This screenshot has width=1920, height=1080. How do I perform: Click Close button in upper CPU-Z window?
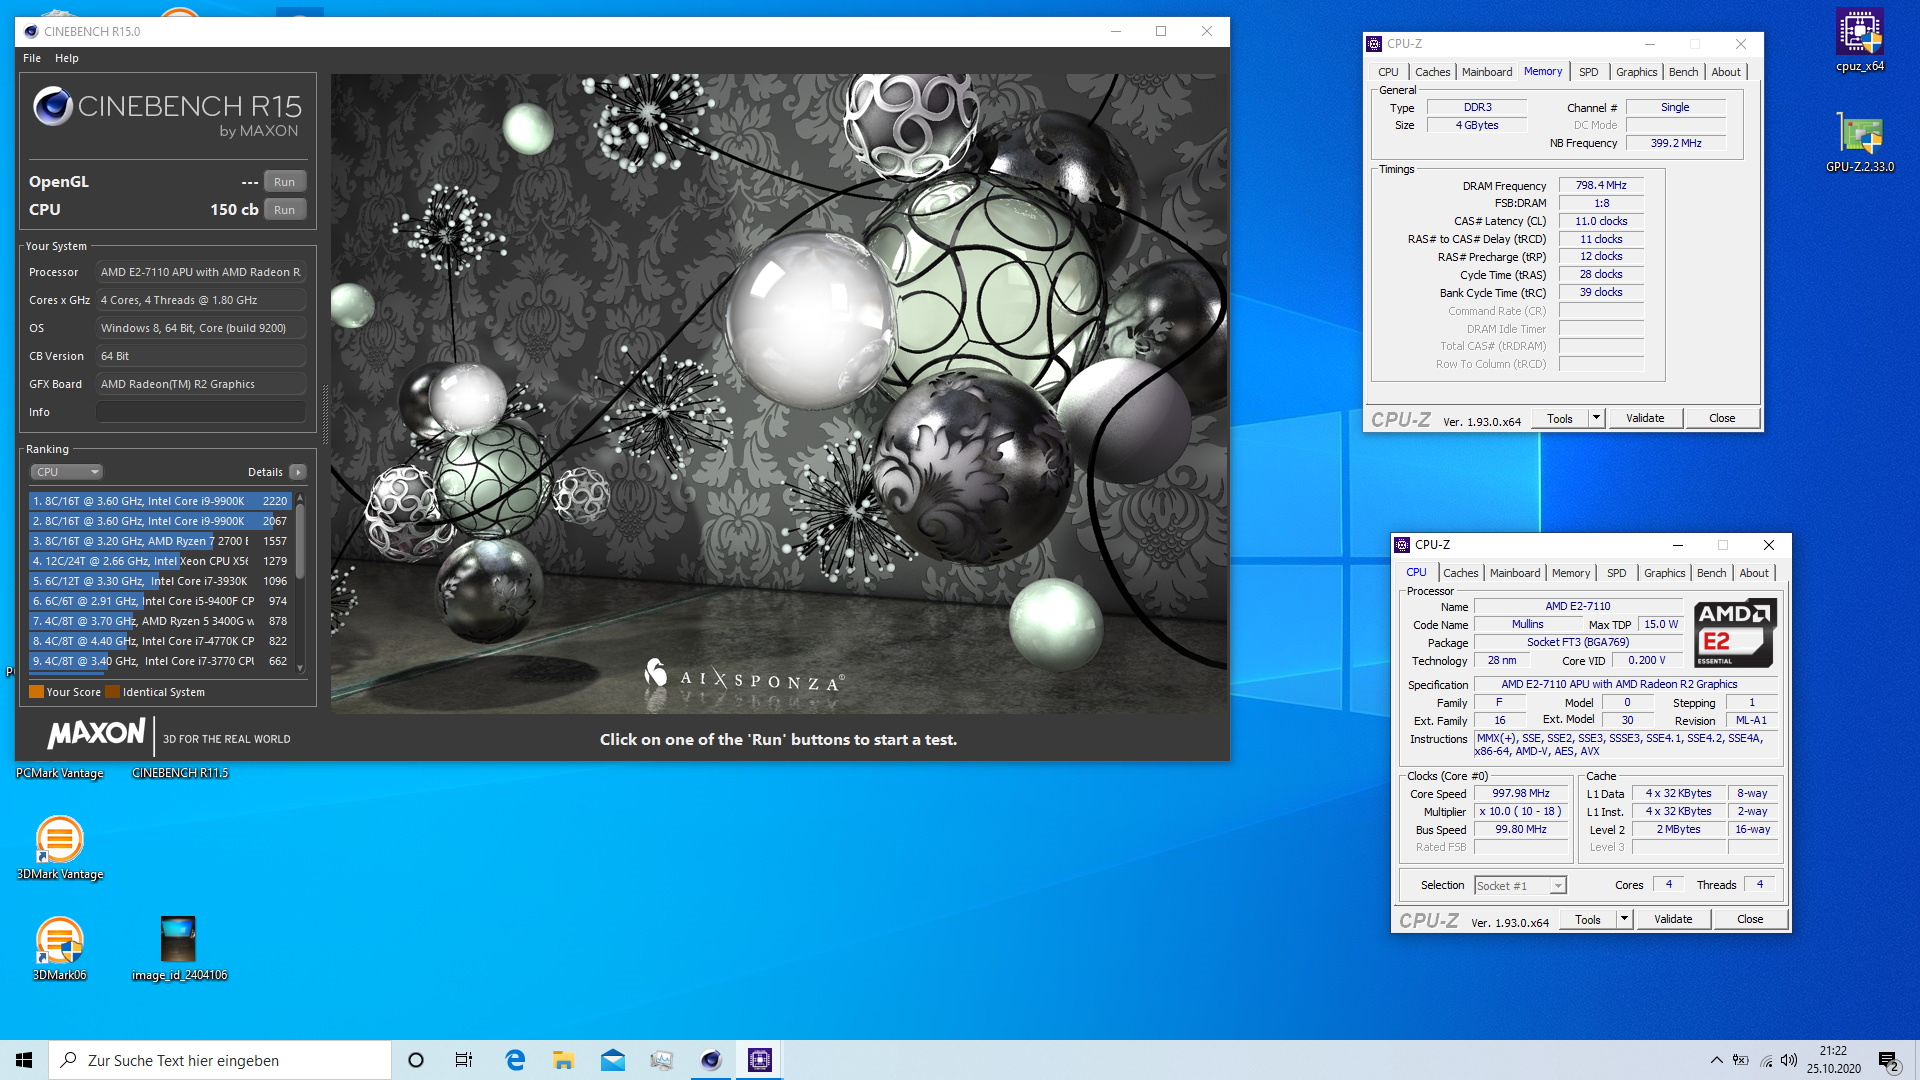(x=1722, y=419)
